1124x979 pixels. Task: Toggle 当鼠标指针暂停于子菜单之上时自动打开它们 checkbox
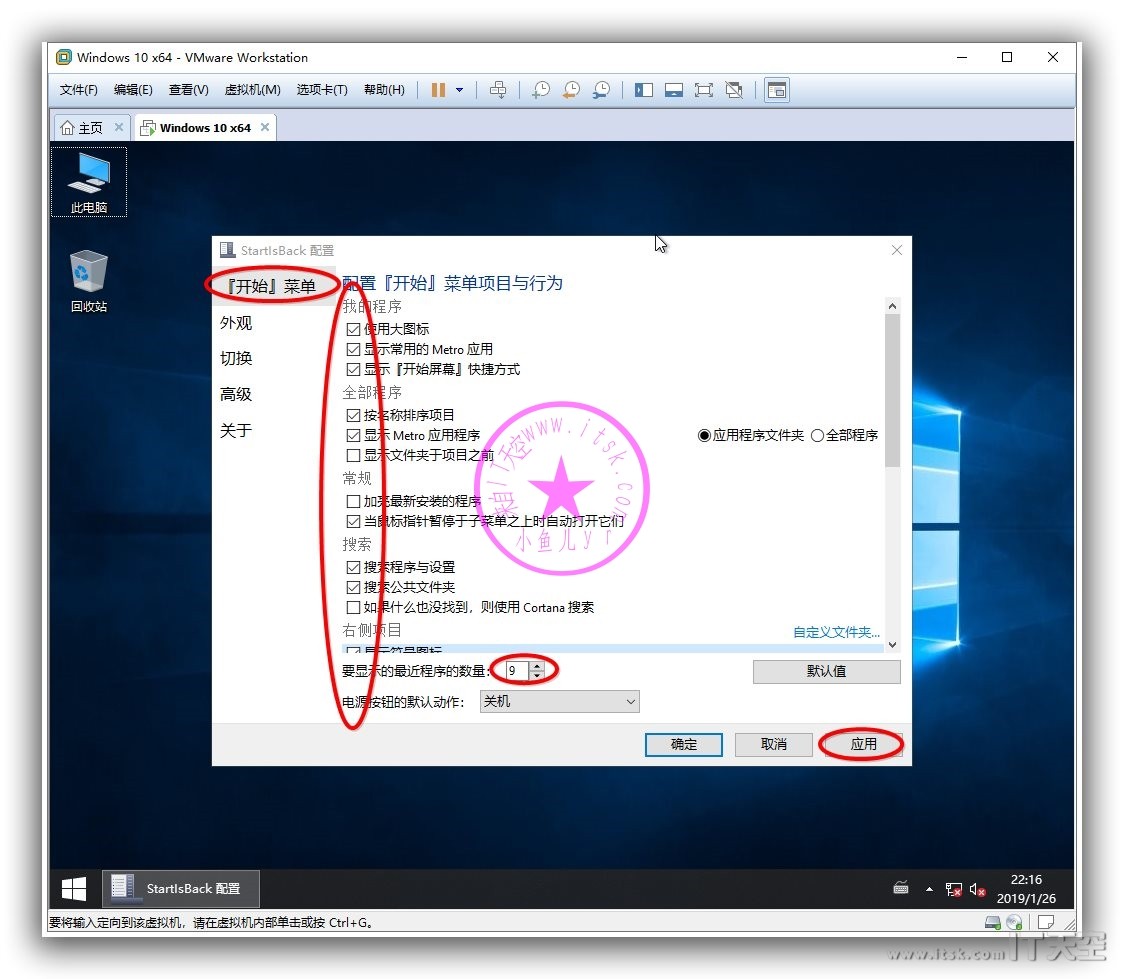[x=353, y=521]
